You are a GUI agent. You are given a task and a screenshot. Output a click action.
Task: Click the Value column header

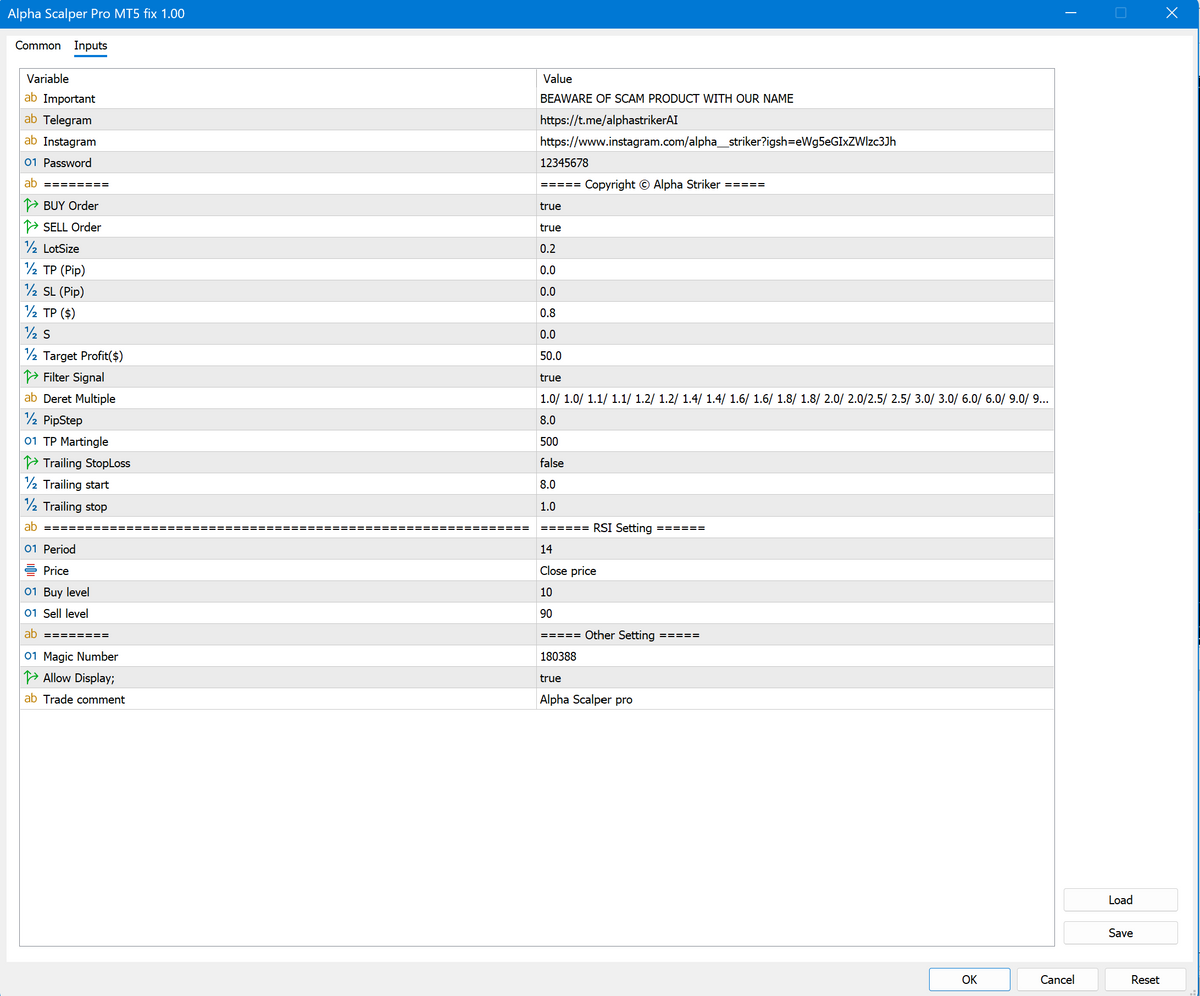[x=795, y=78]
